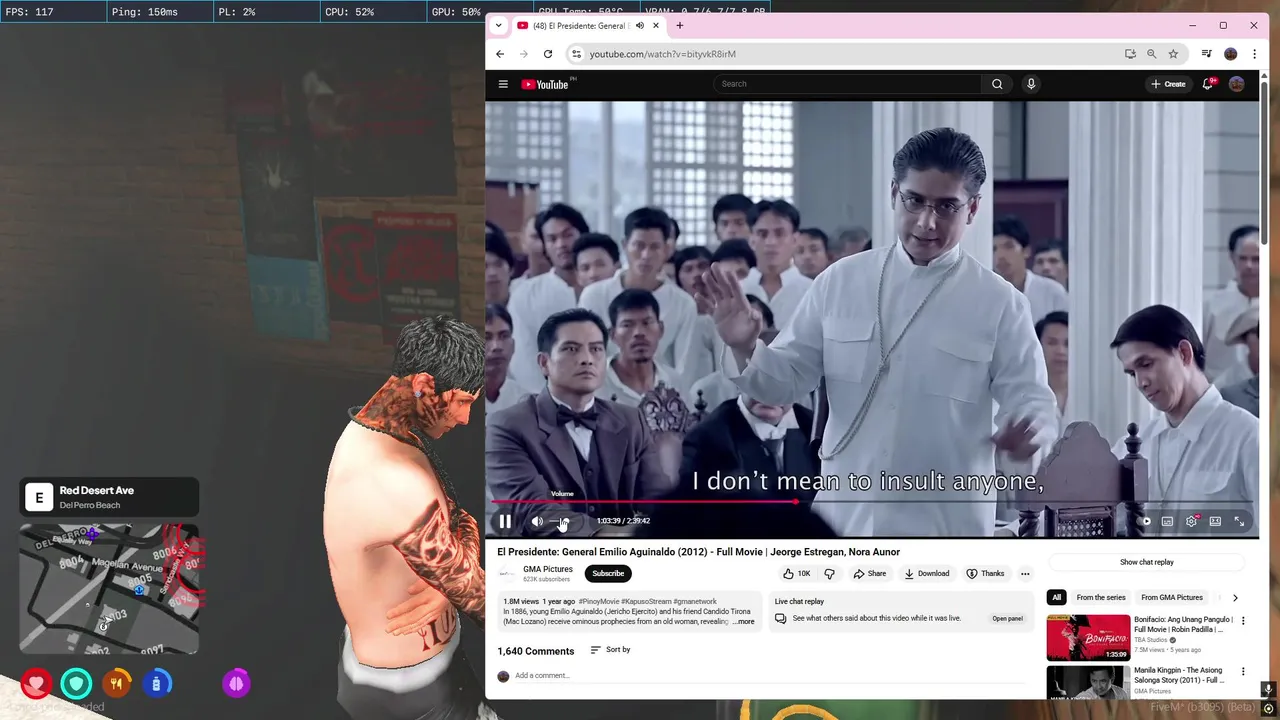Enter full screen mode

(x=1239, y=521)
